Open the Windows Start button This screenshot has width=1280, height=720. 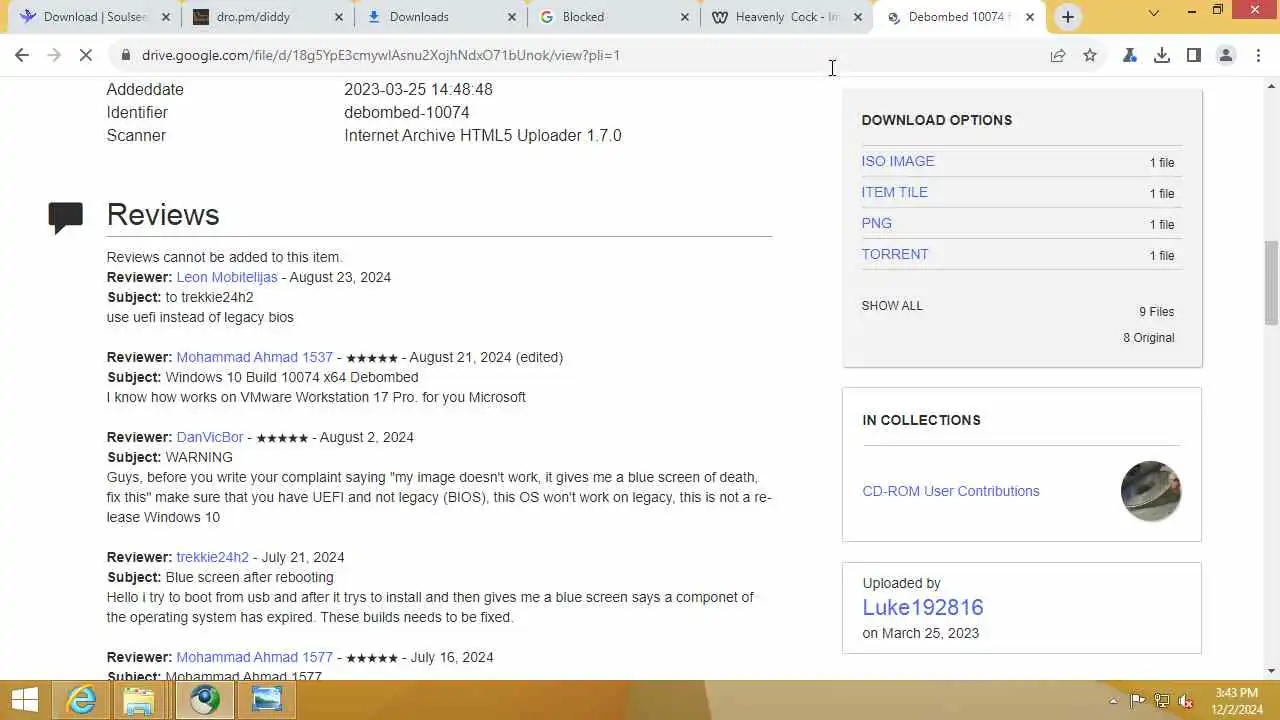coord(24,700)
